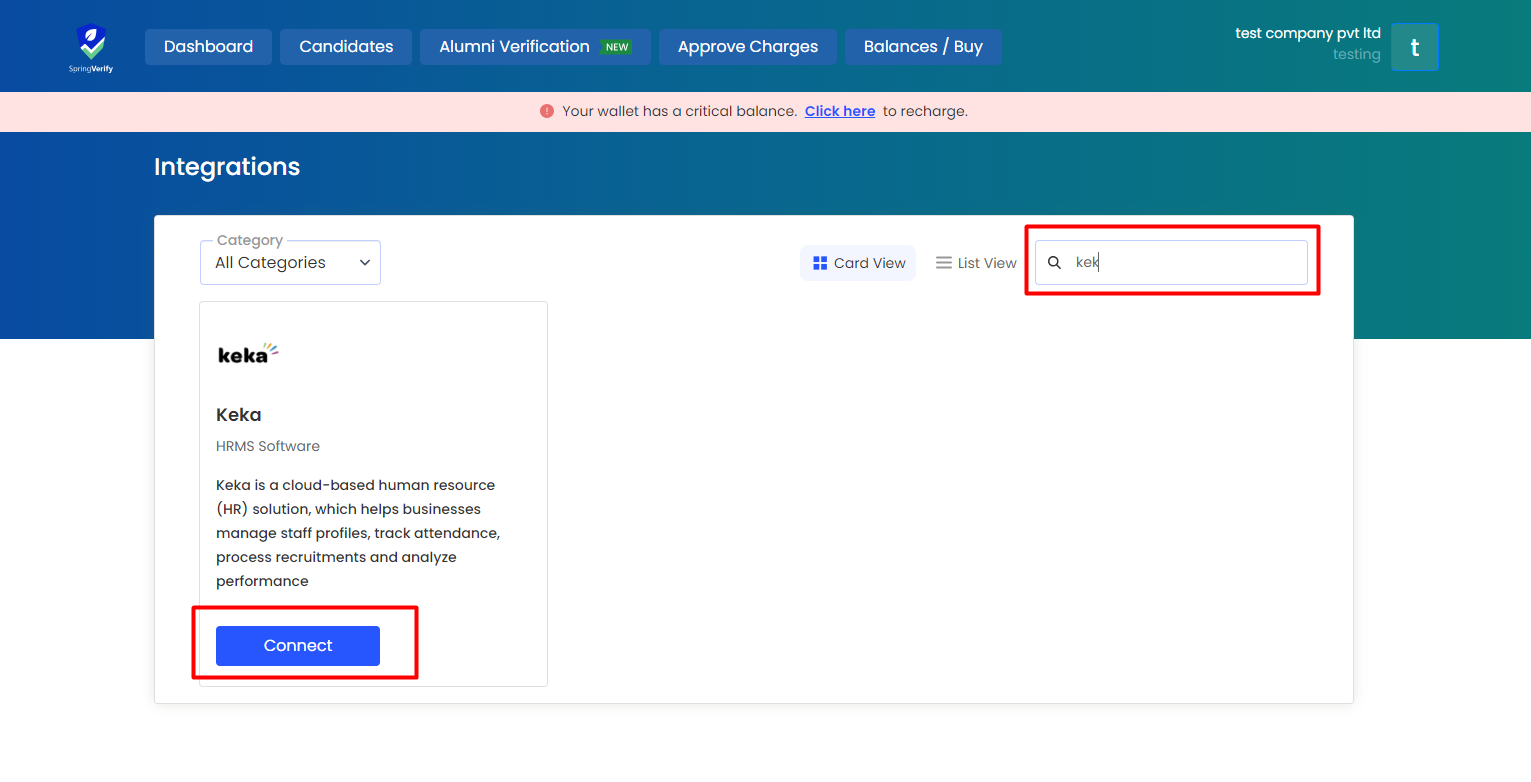Follow the "Click here" recharge link
The height and width of the screenshot is (782, 1531).
pyautogui.click(x=839, y=111)
